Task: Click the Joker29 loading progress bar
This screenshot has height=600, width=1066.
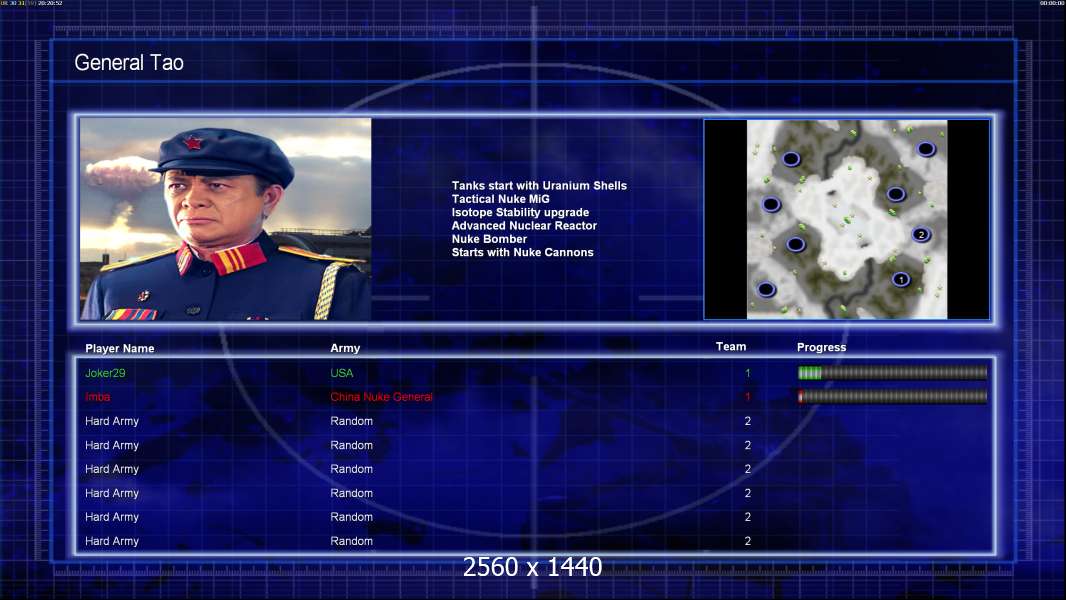Action: [x=892, y=372]
